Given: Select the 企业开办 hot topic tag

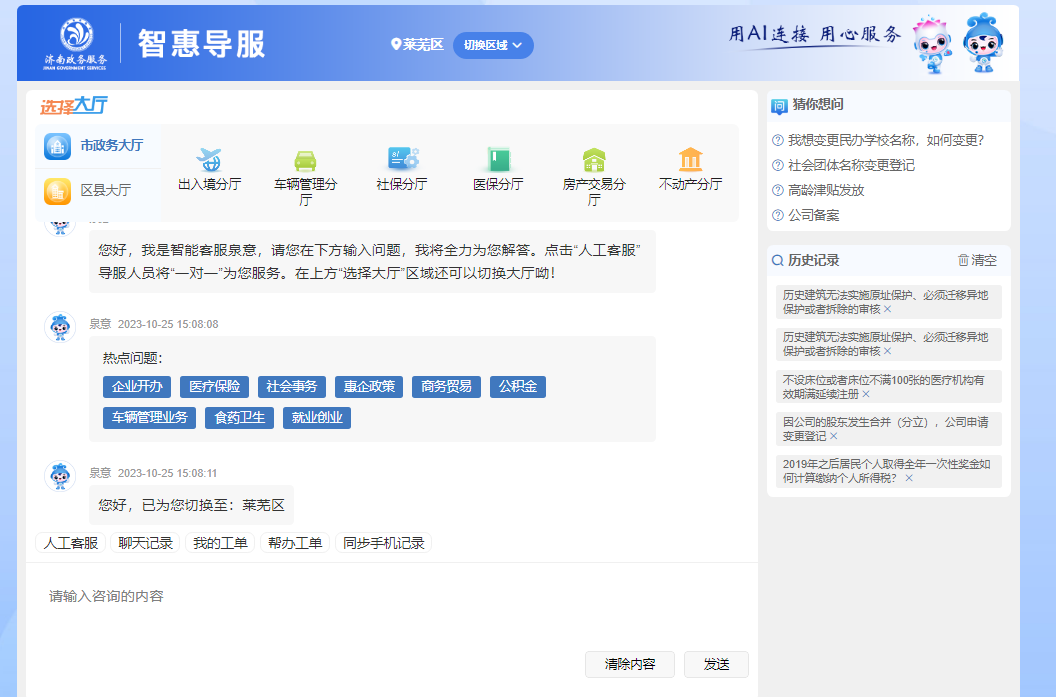Looking at the screenshot, I should pyautogui.click(x=137, y=387).
